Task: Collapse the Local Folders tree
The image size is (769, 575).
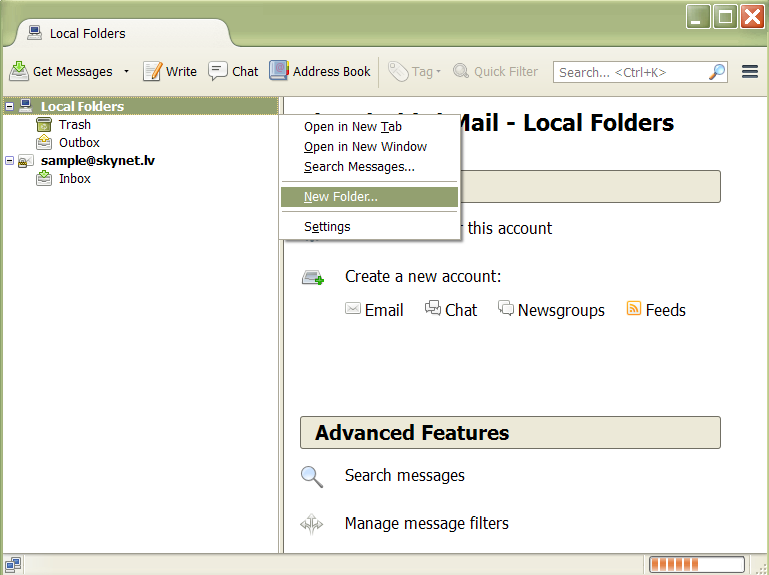Action: (x=9, y=107)
